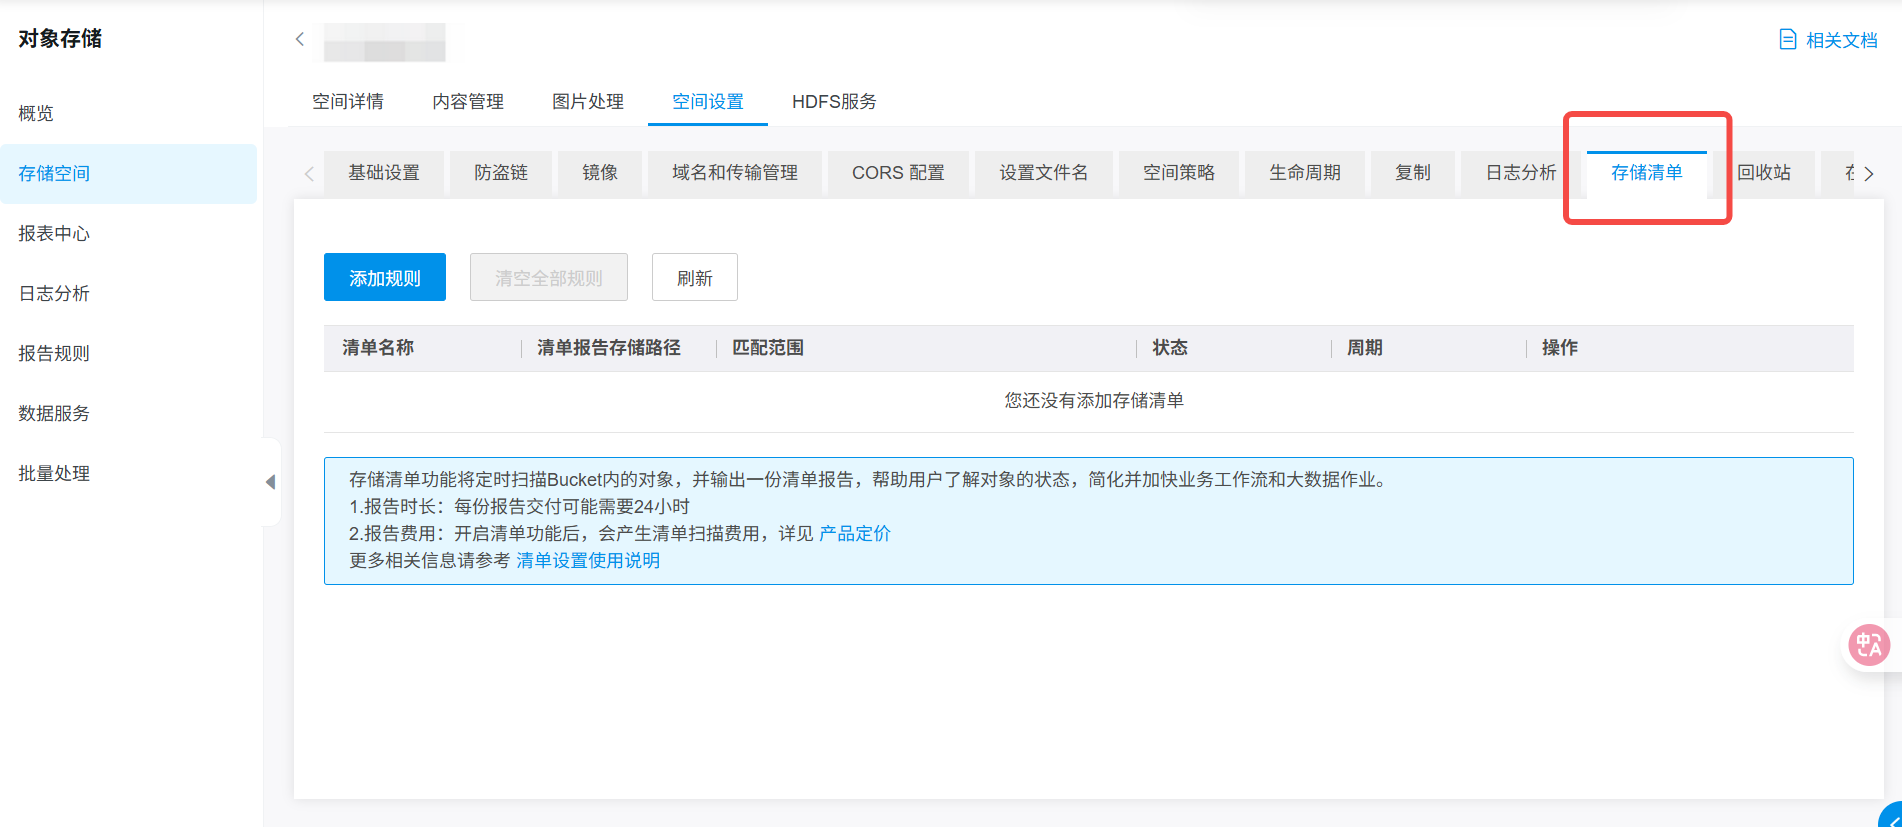This screenshot has height=827, width=1902.
Task: Open the 清单设置使用说明 link
Action: (x=588, y=560)
